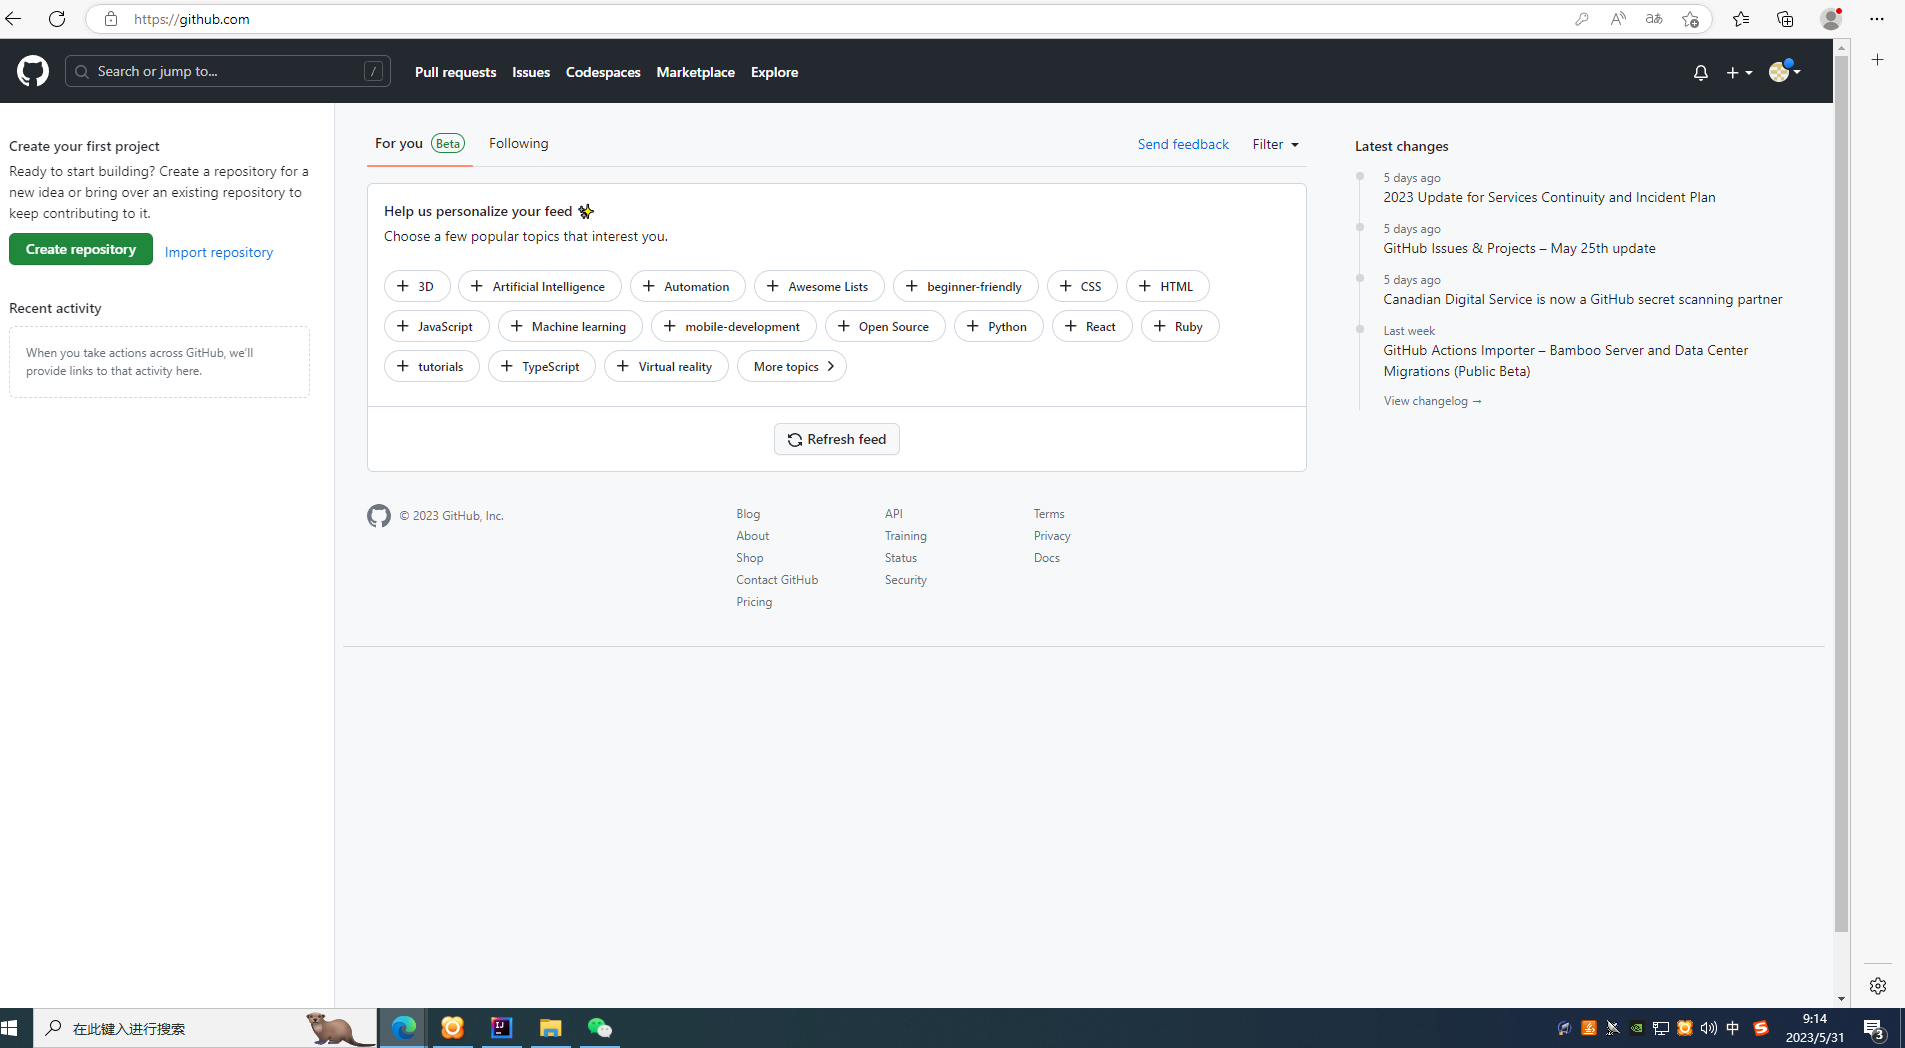Add the Virtual reality topic
The width and height of the screenshot is (1905, 1048).
coord(666,366)
